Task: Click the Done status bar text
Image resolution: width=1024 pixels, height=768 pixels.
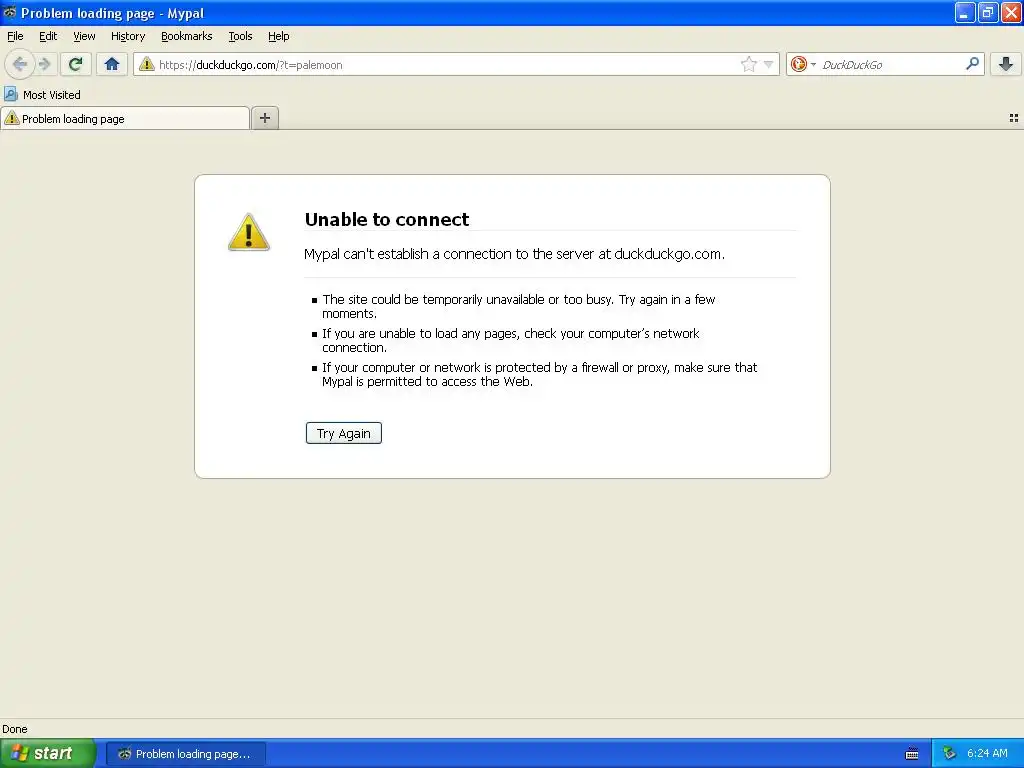Action: pos(15,729)
